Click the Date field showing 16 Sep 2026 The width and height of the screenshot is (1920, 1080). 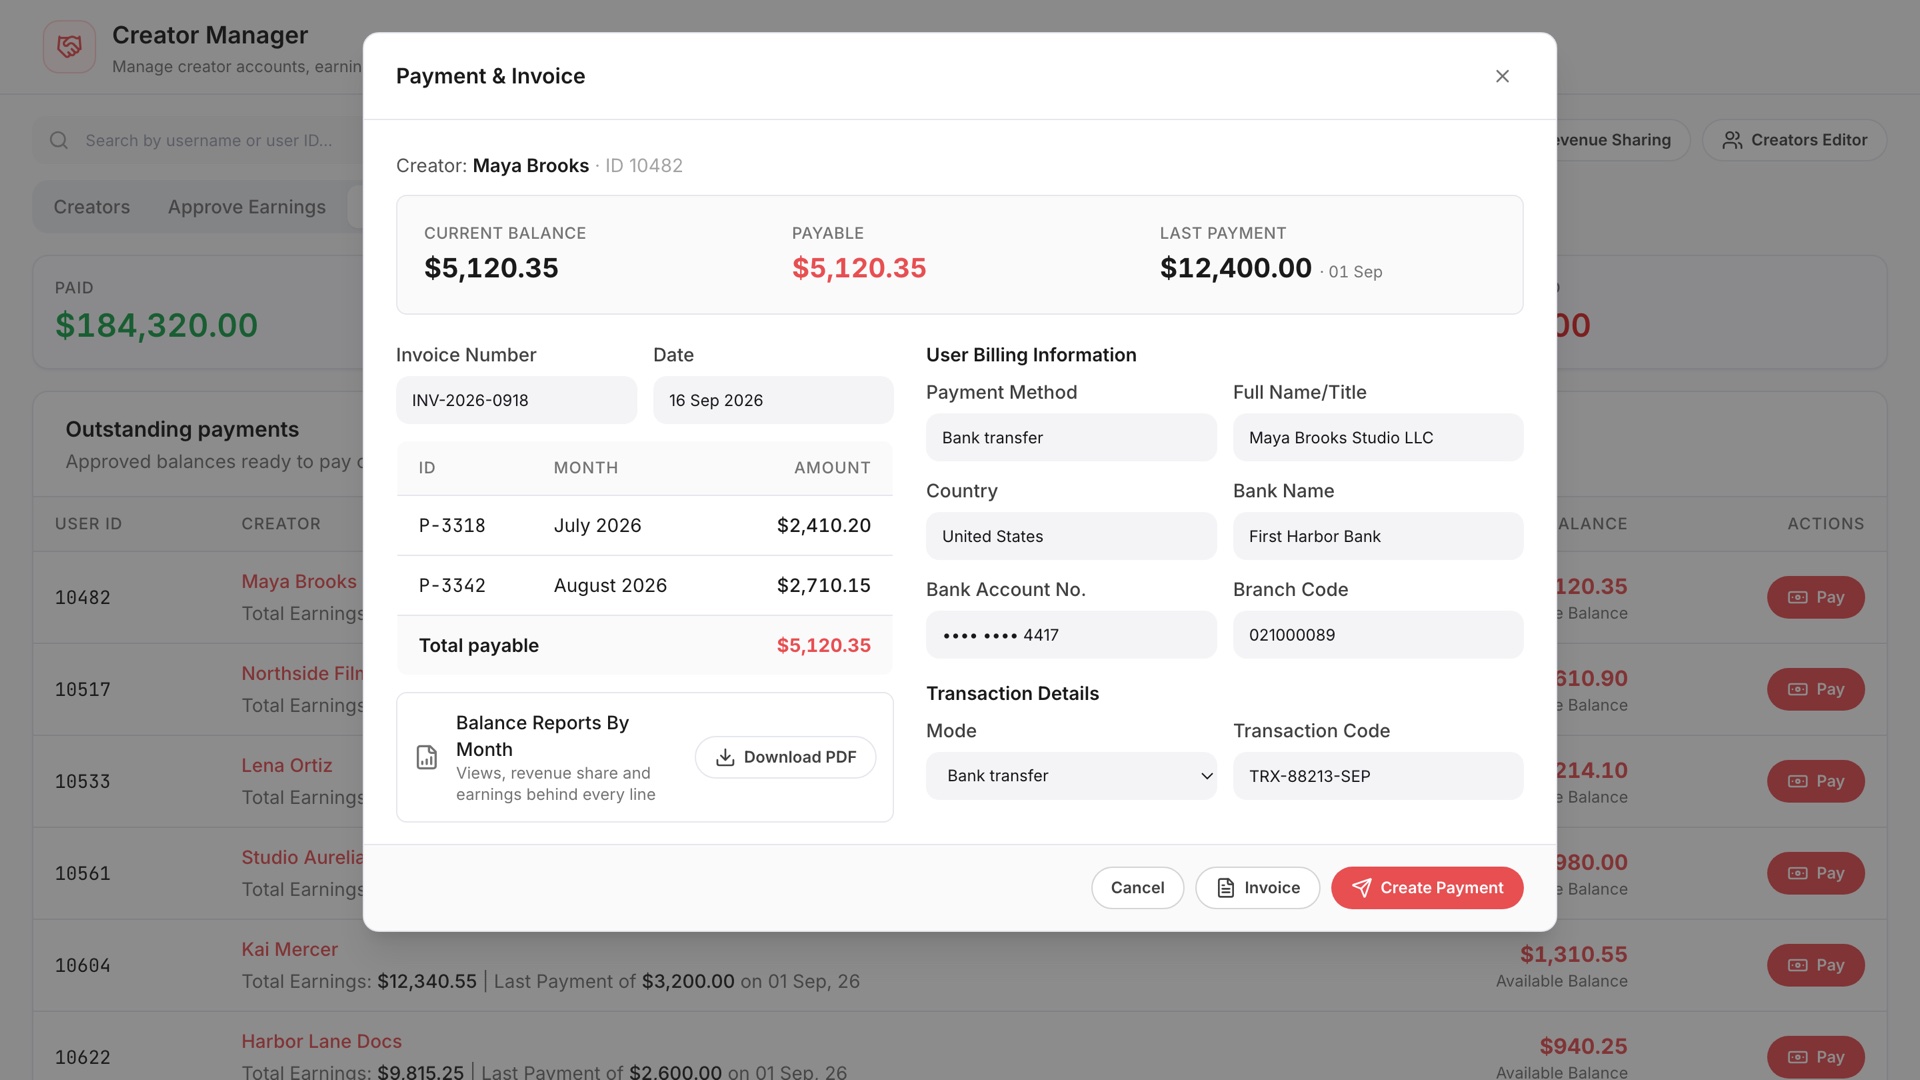(x=773, y=400)
